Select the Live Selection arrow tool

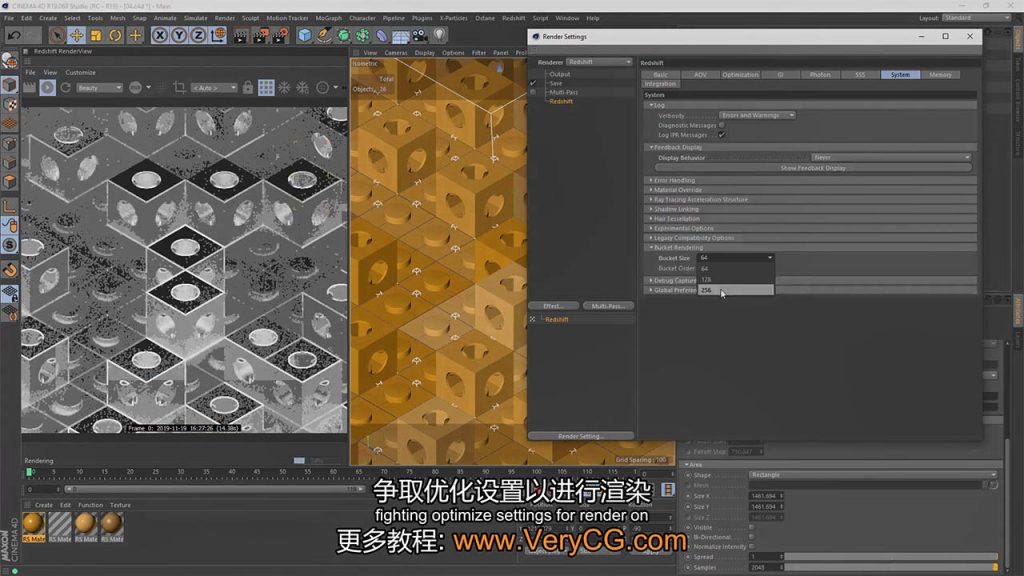57,35
